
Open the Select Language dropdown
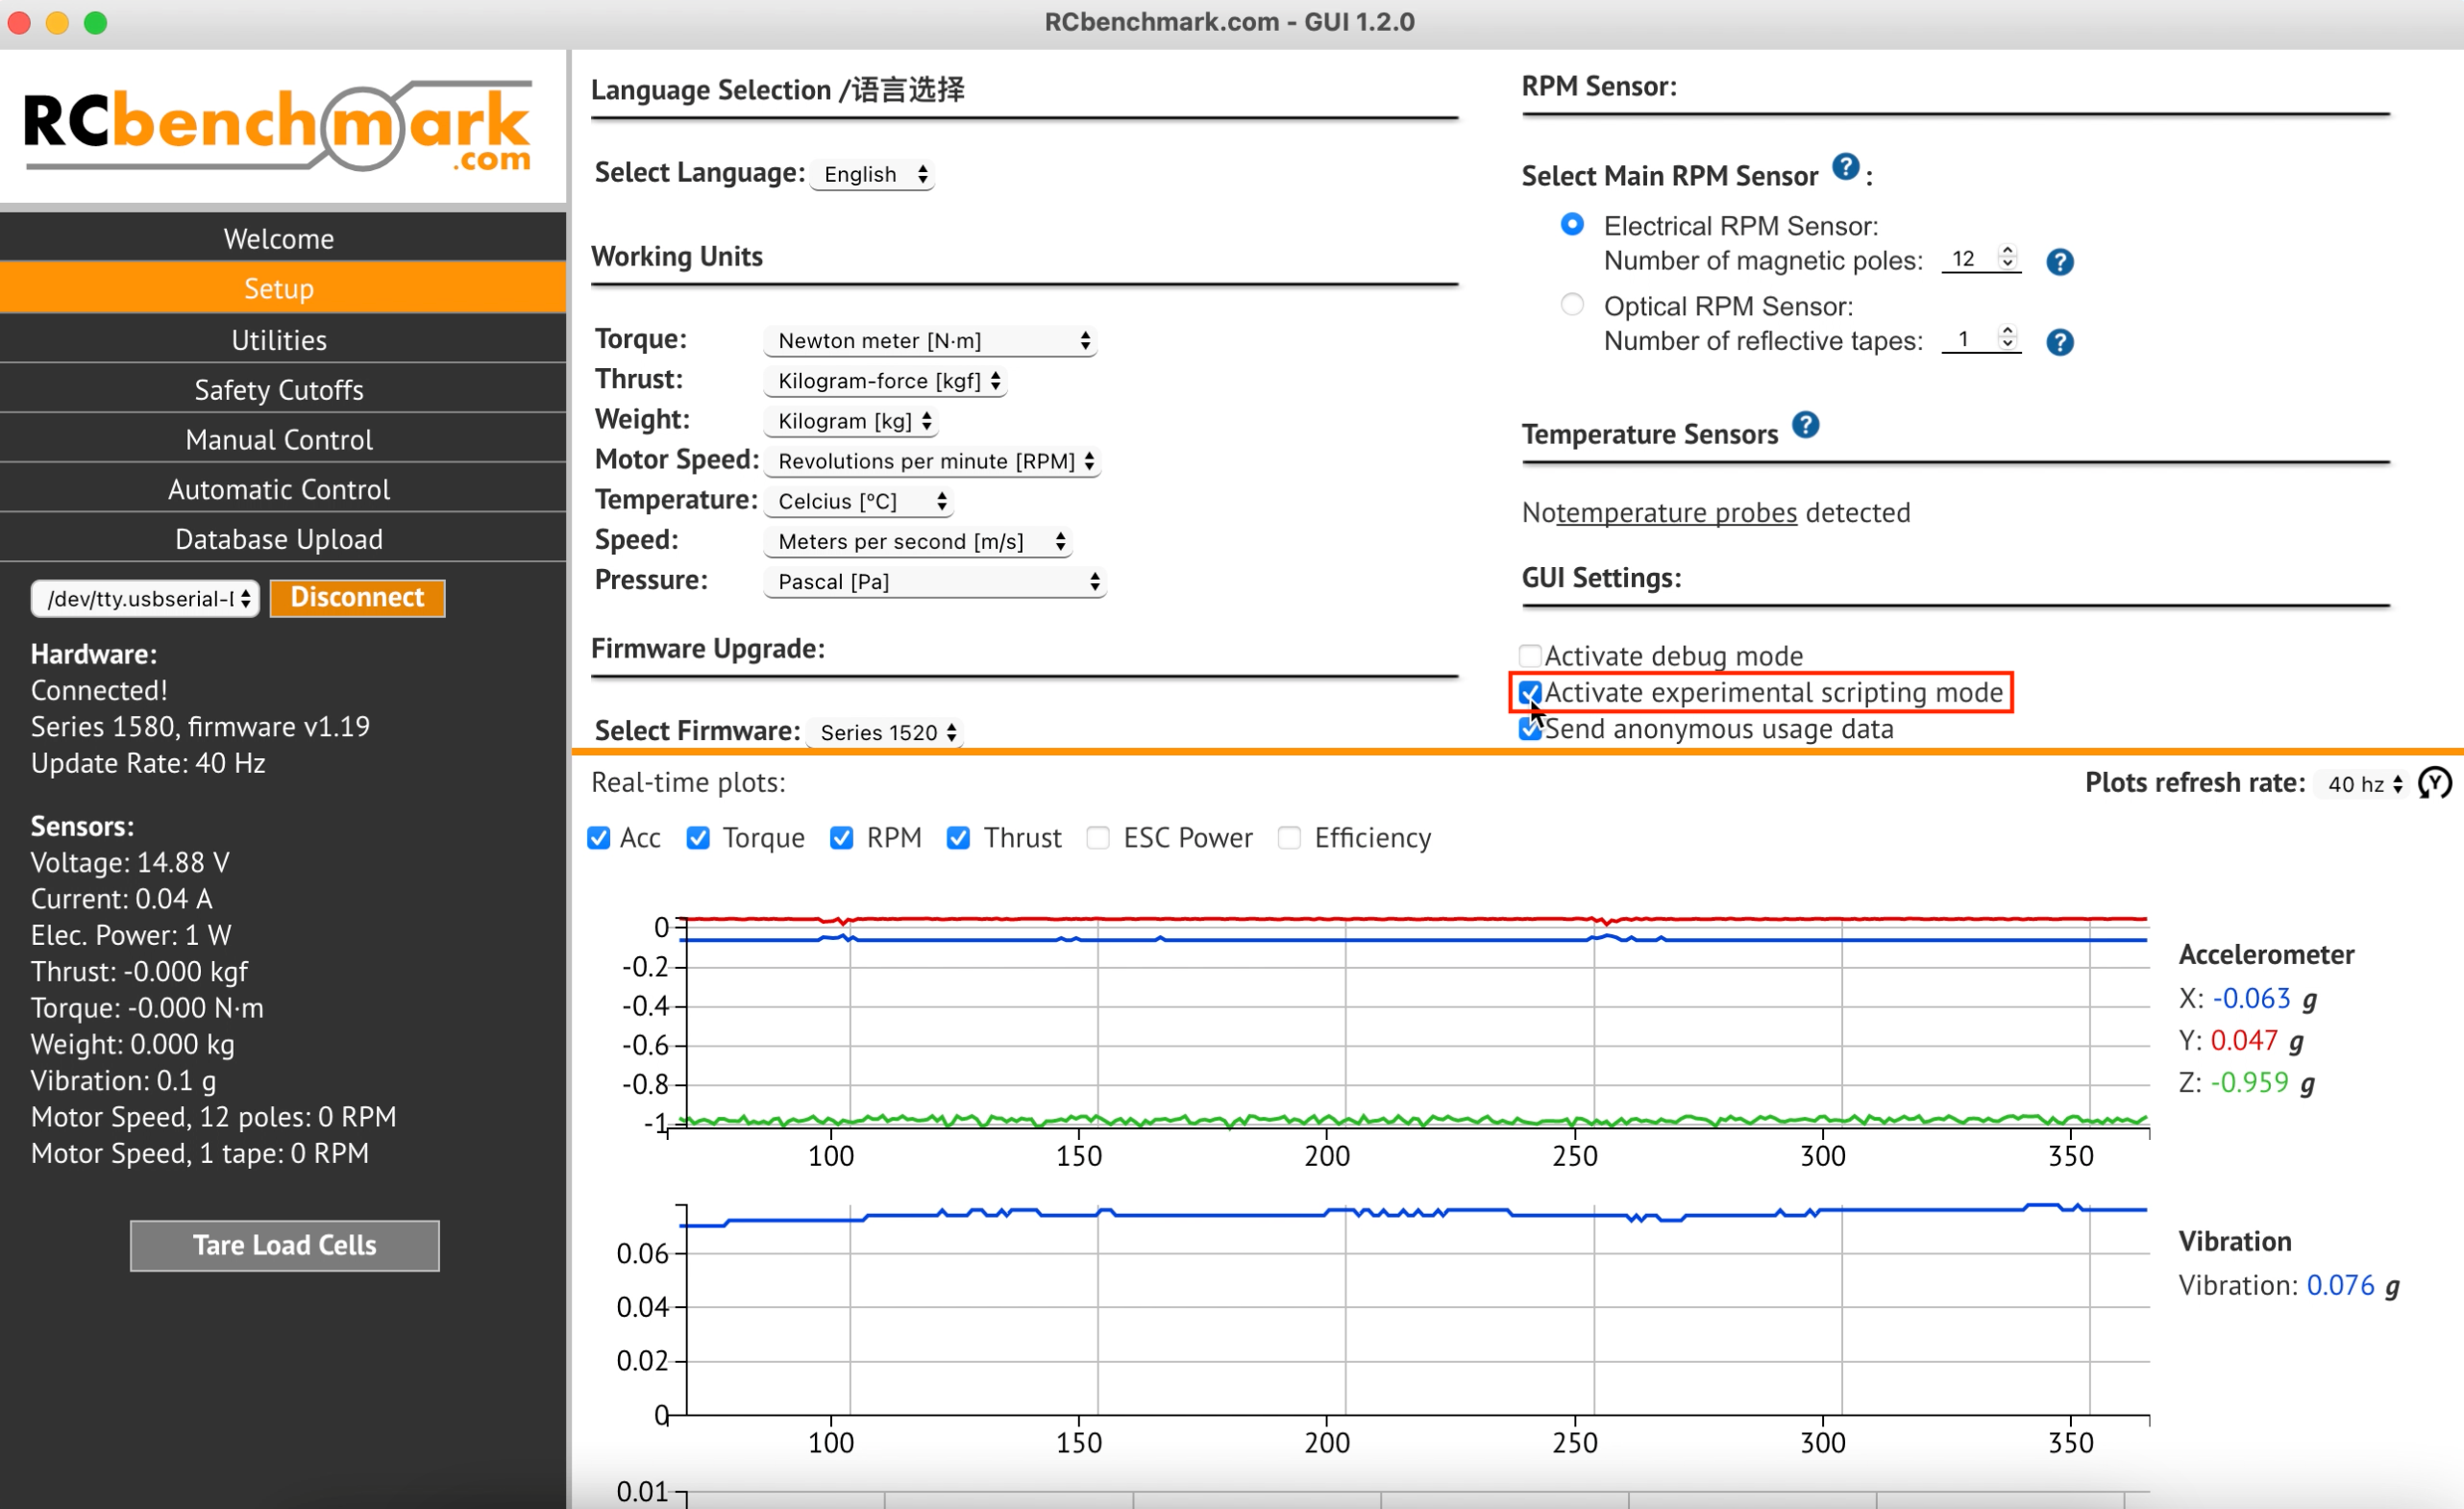click(x=871, y=173)
